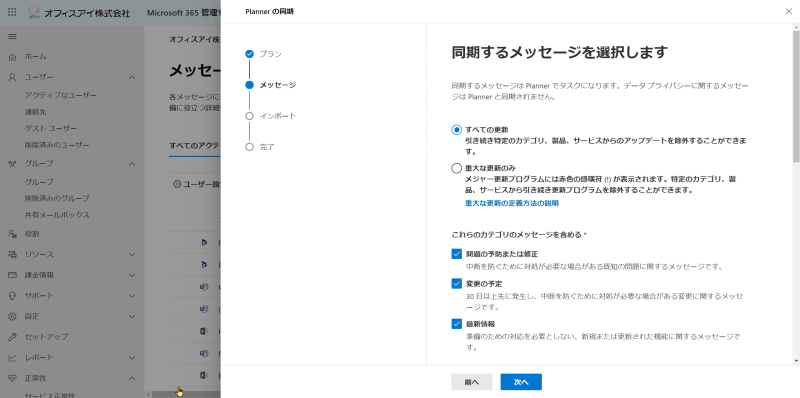
Task: Uncheck the 最新情報 checkbox
Action: click(x=457, y=324)
